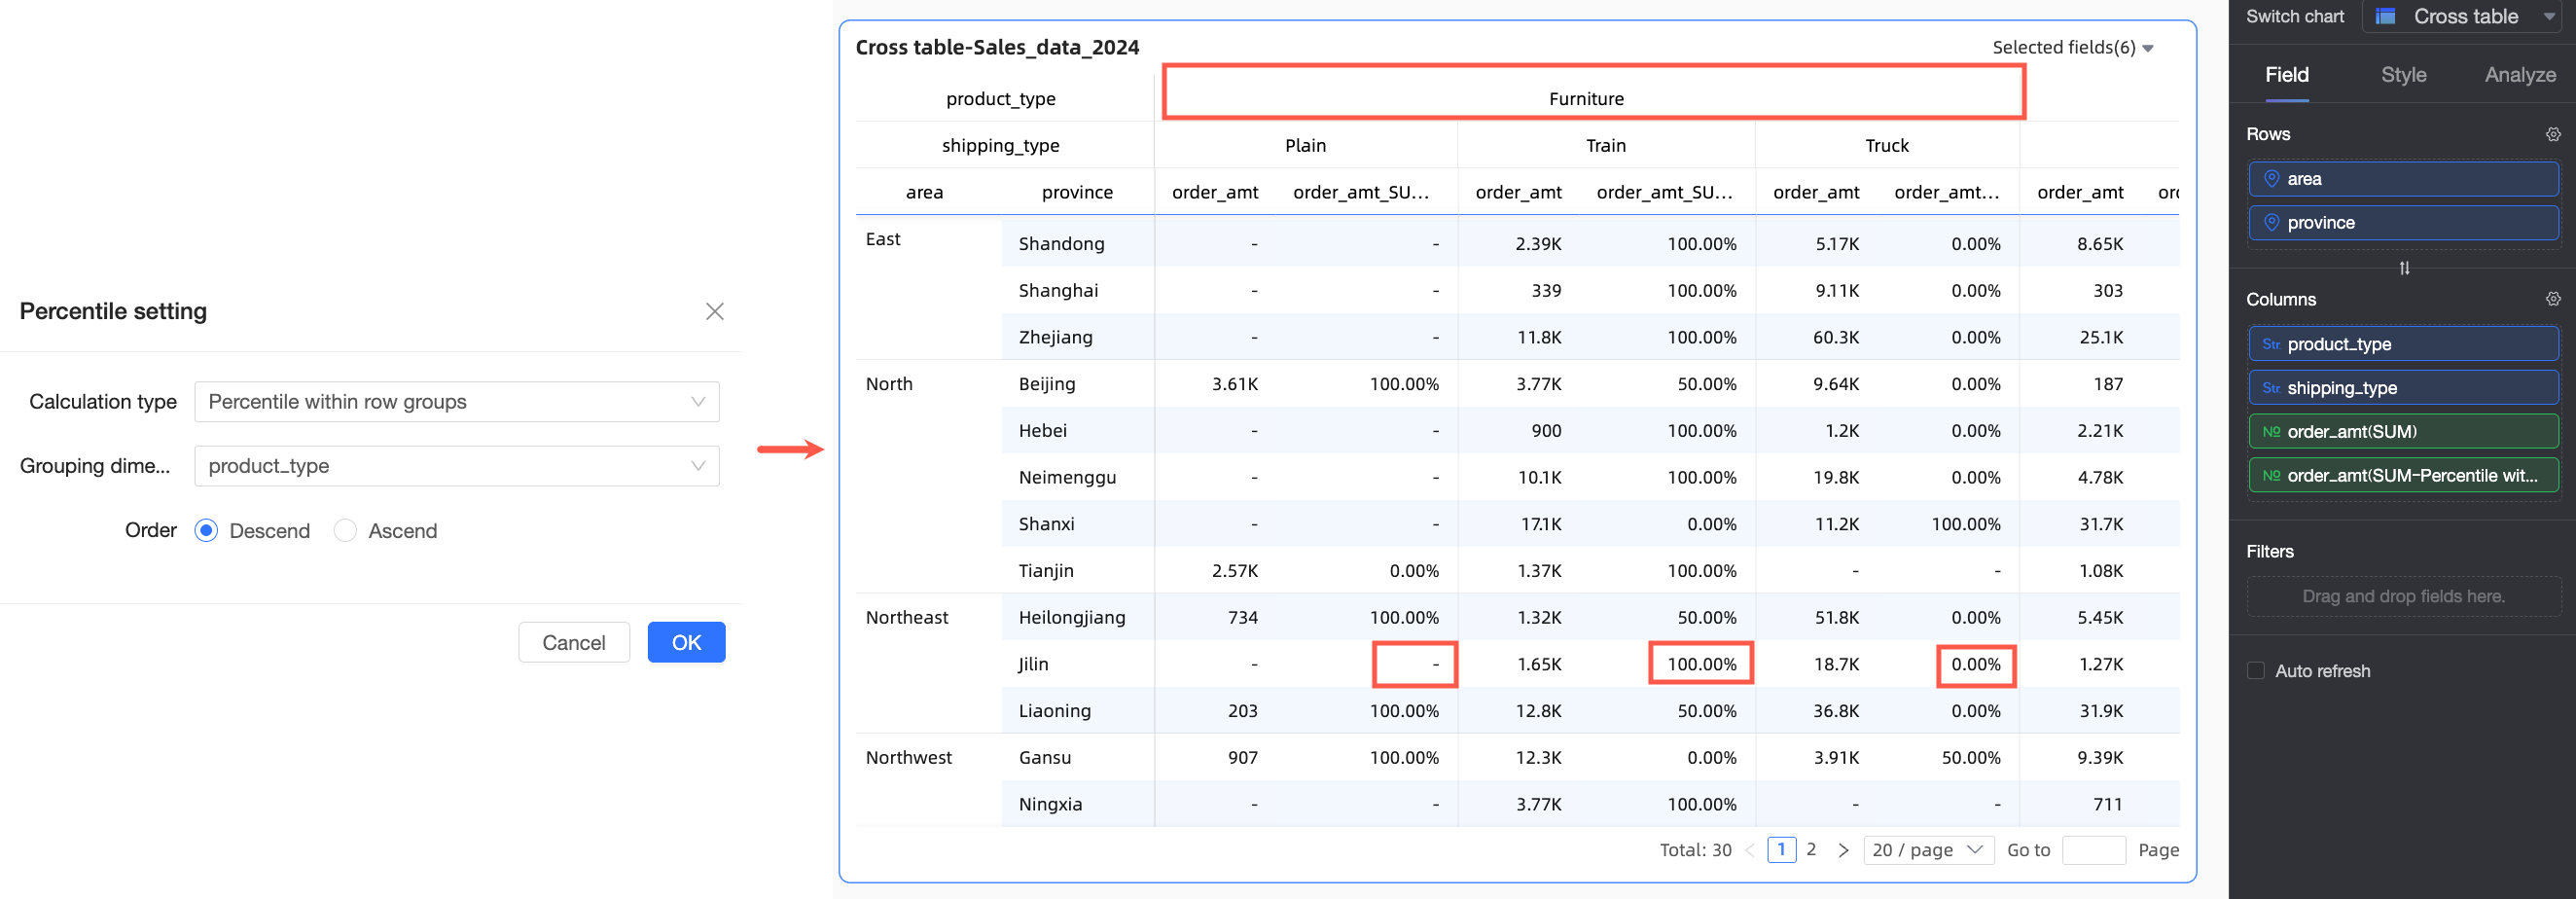2576x899 pixels.
Task: Click the Neimenggu row label
Action: [1067, 478]
